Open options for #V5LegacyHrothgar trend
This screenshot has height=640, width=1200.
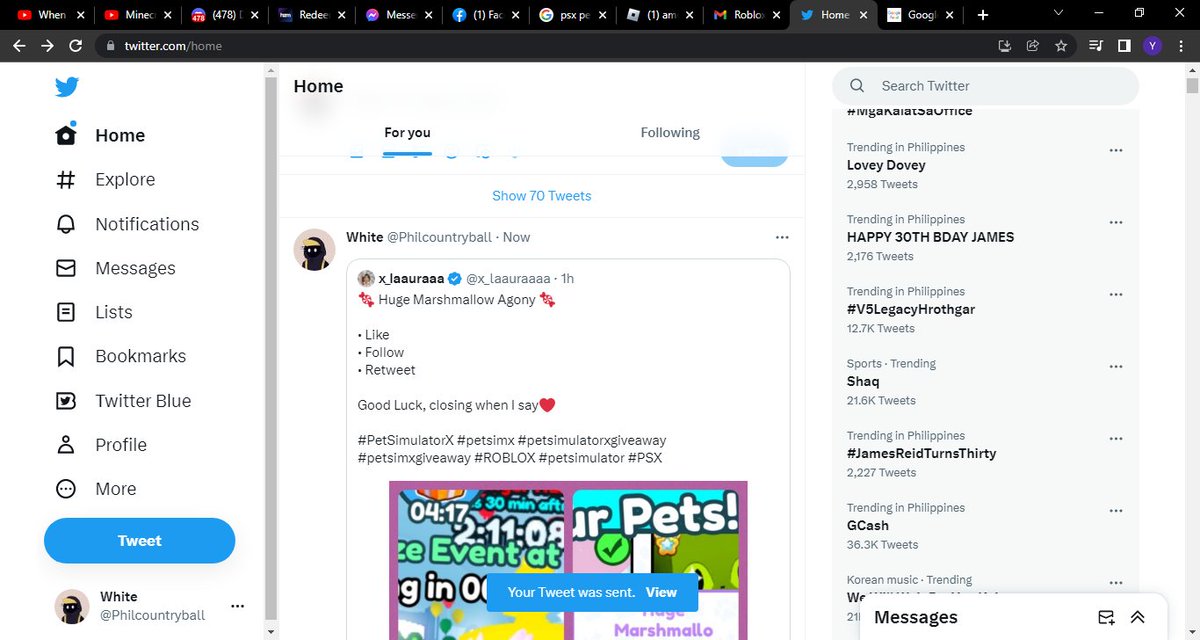point(1116,295)
